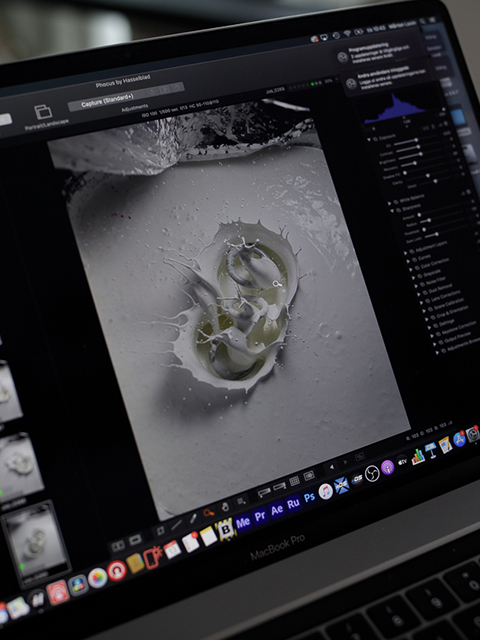Click the Output Preview section label
The height and width of the screenshot is (640, 480).
(459, 338)
